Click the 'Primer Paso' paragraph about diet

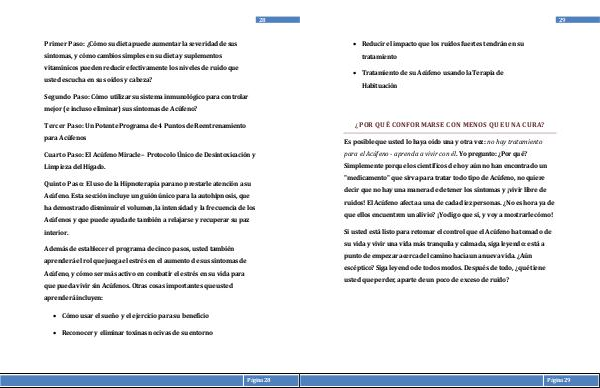(142, 62)
